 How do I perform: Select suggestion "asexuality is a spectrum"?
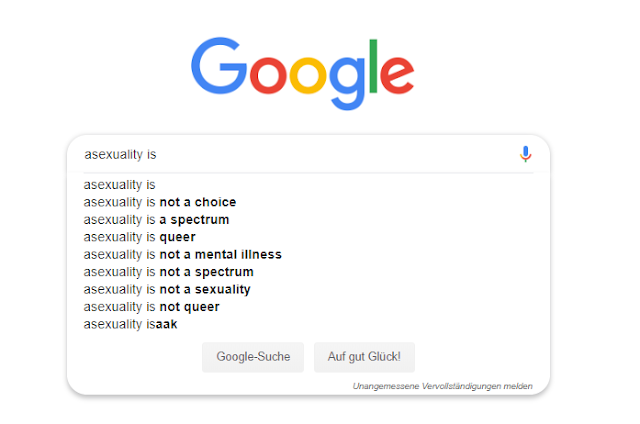coord(156,219)
